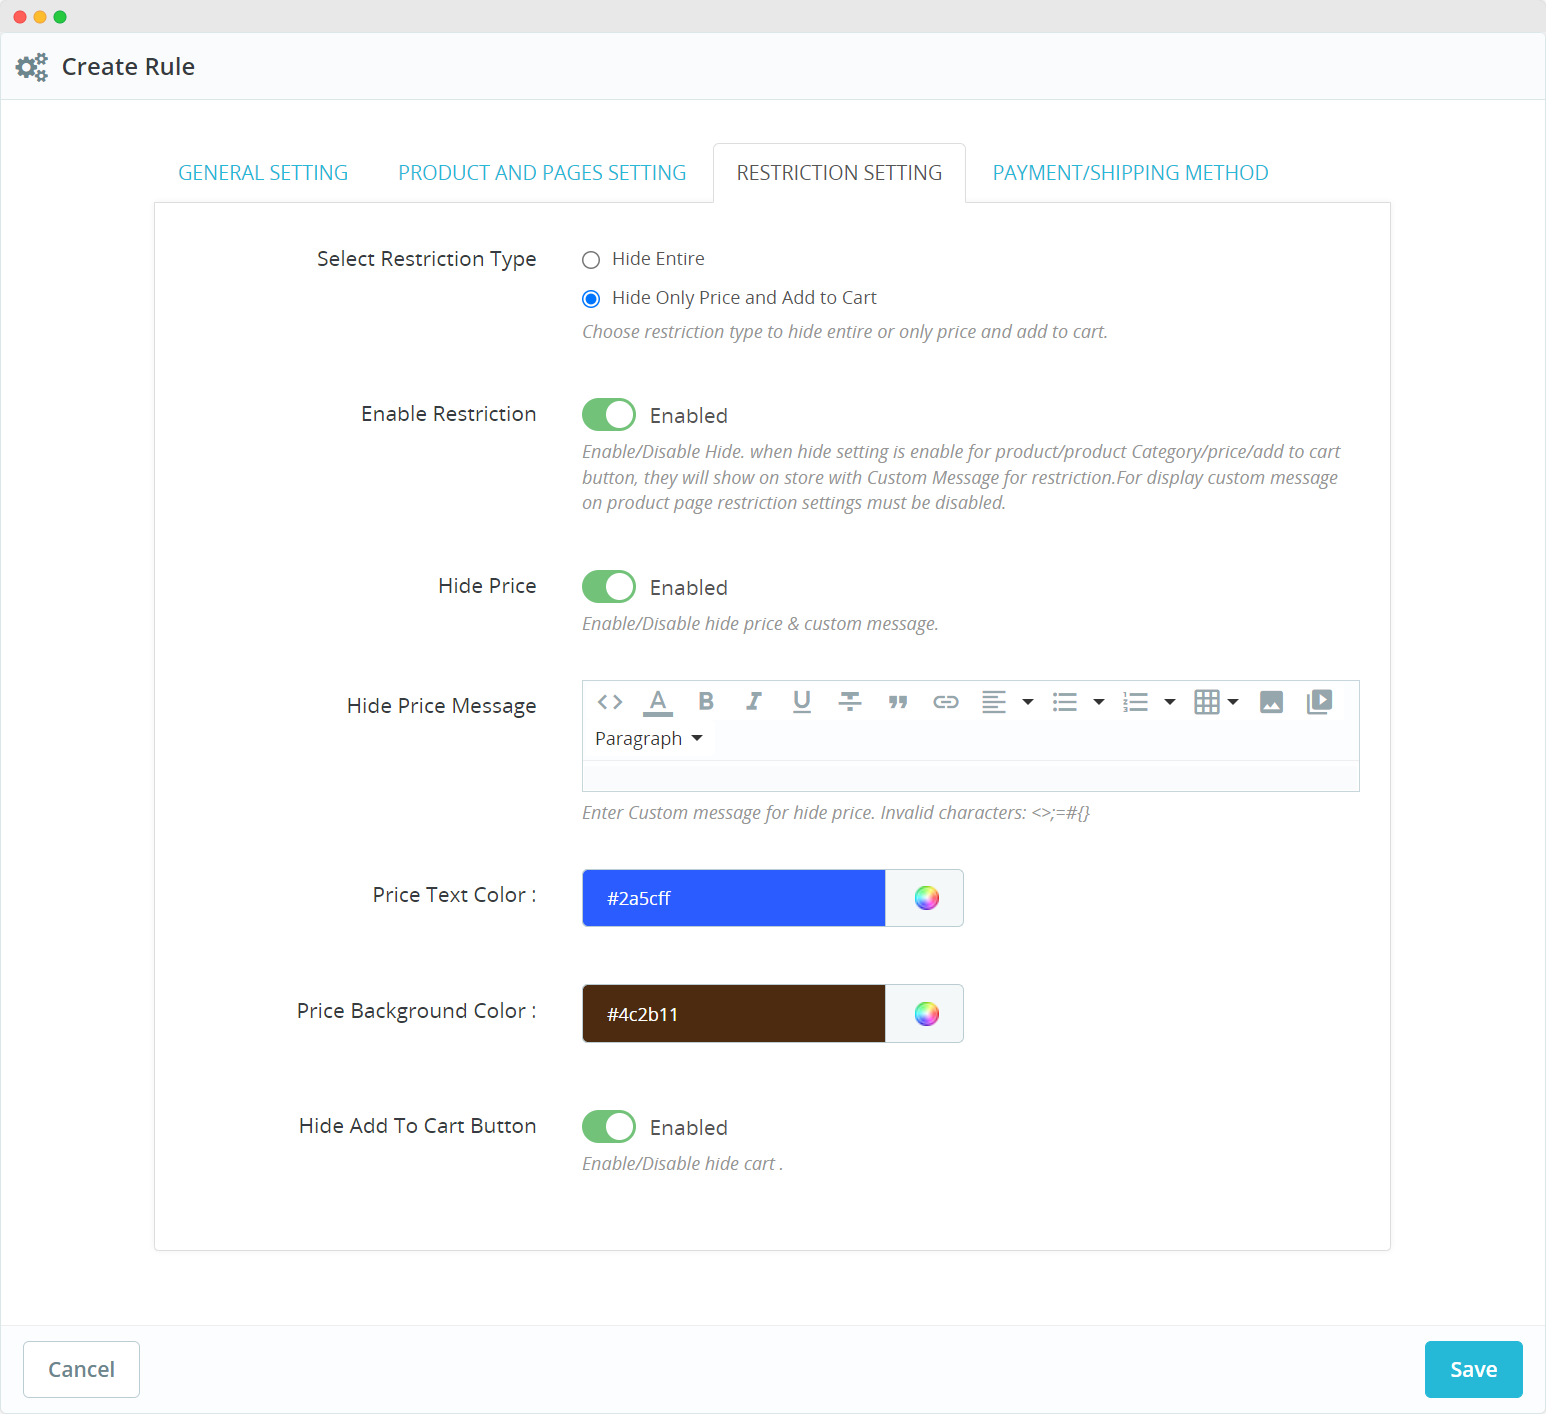Open color picker for Price Background Color
This screenshot has width=1546, height=1414.
click(x=926, y=1014)
